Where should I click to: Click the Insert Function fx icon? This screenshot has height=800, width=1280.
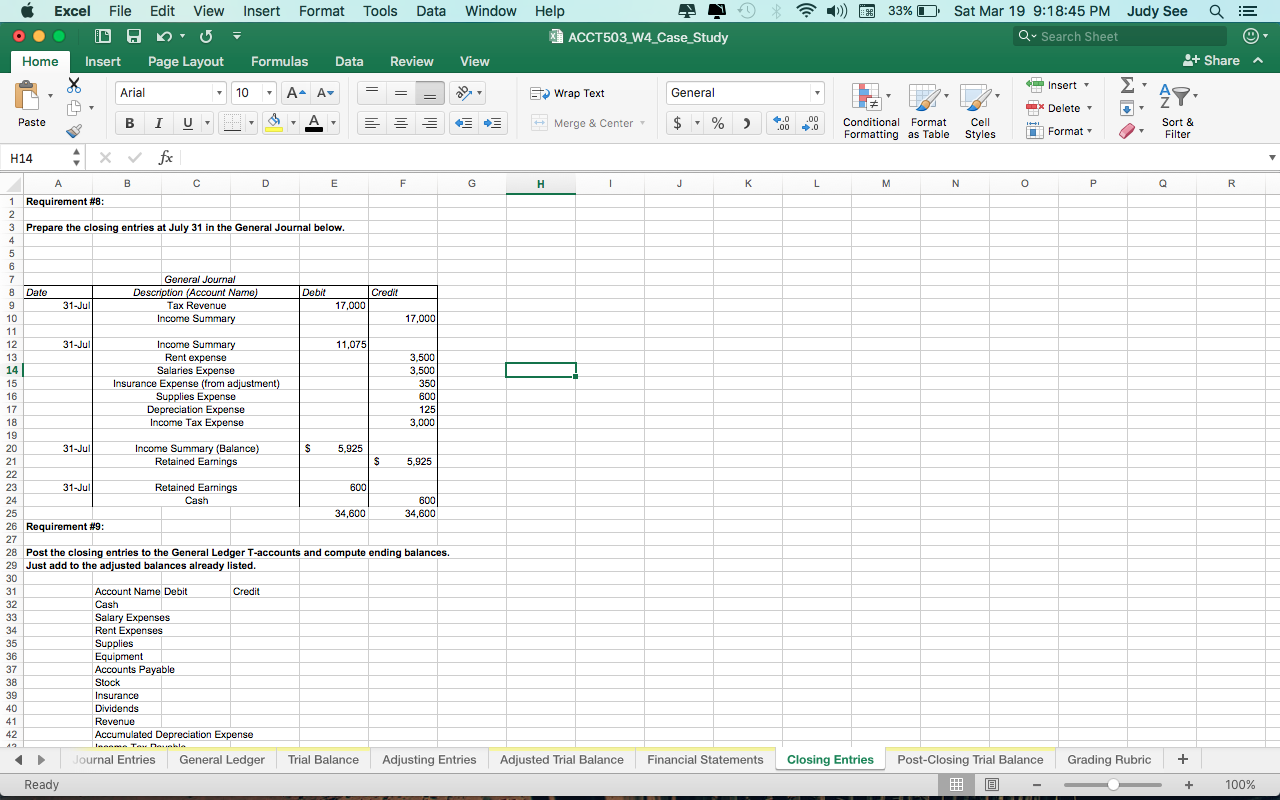pyautogui.click(x=166, y=158)
